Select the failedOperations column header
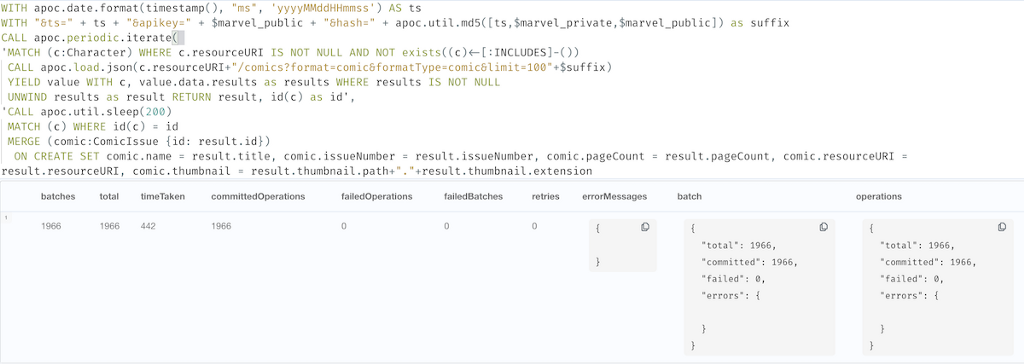 [377, 196]
